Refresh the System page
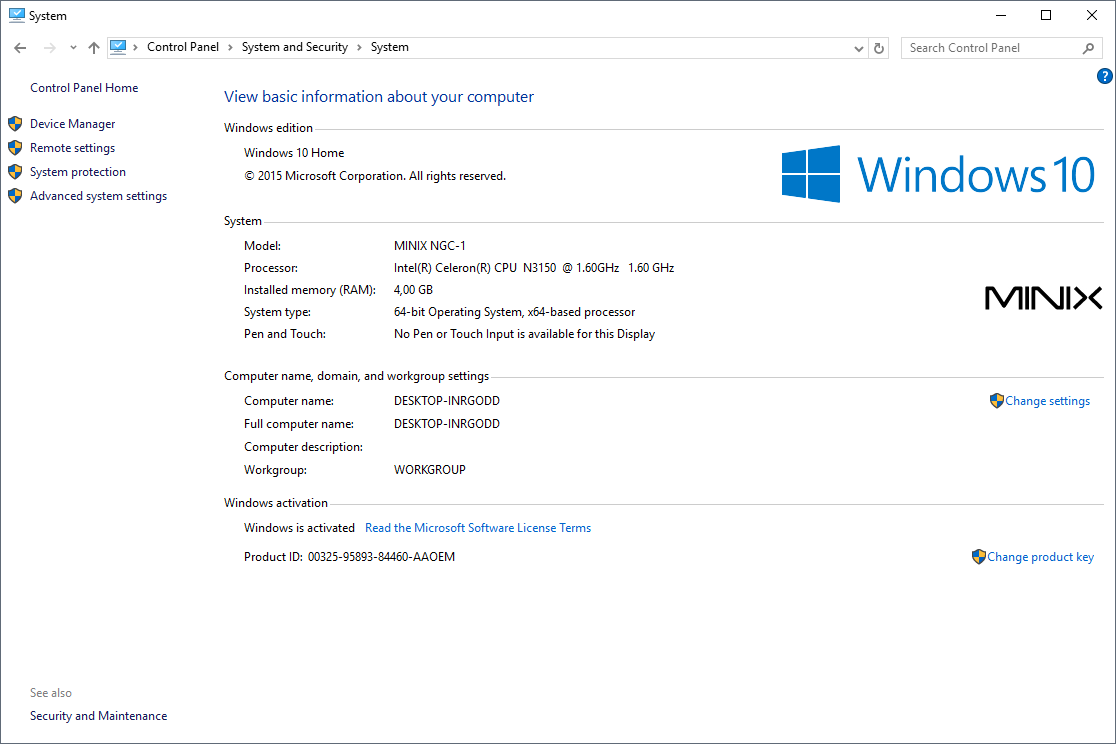The image size is (1116, 744). 879,48
